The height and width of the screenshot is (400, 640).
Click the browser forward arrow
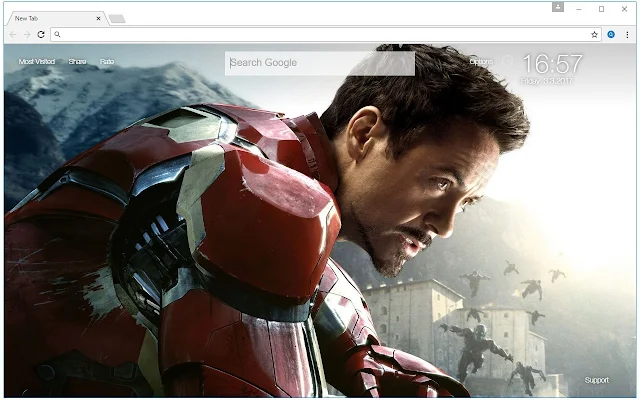[27, 35]
